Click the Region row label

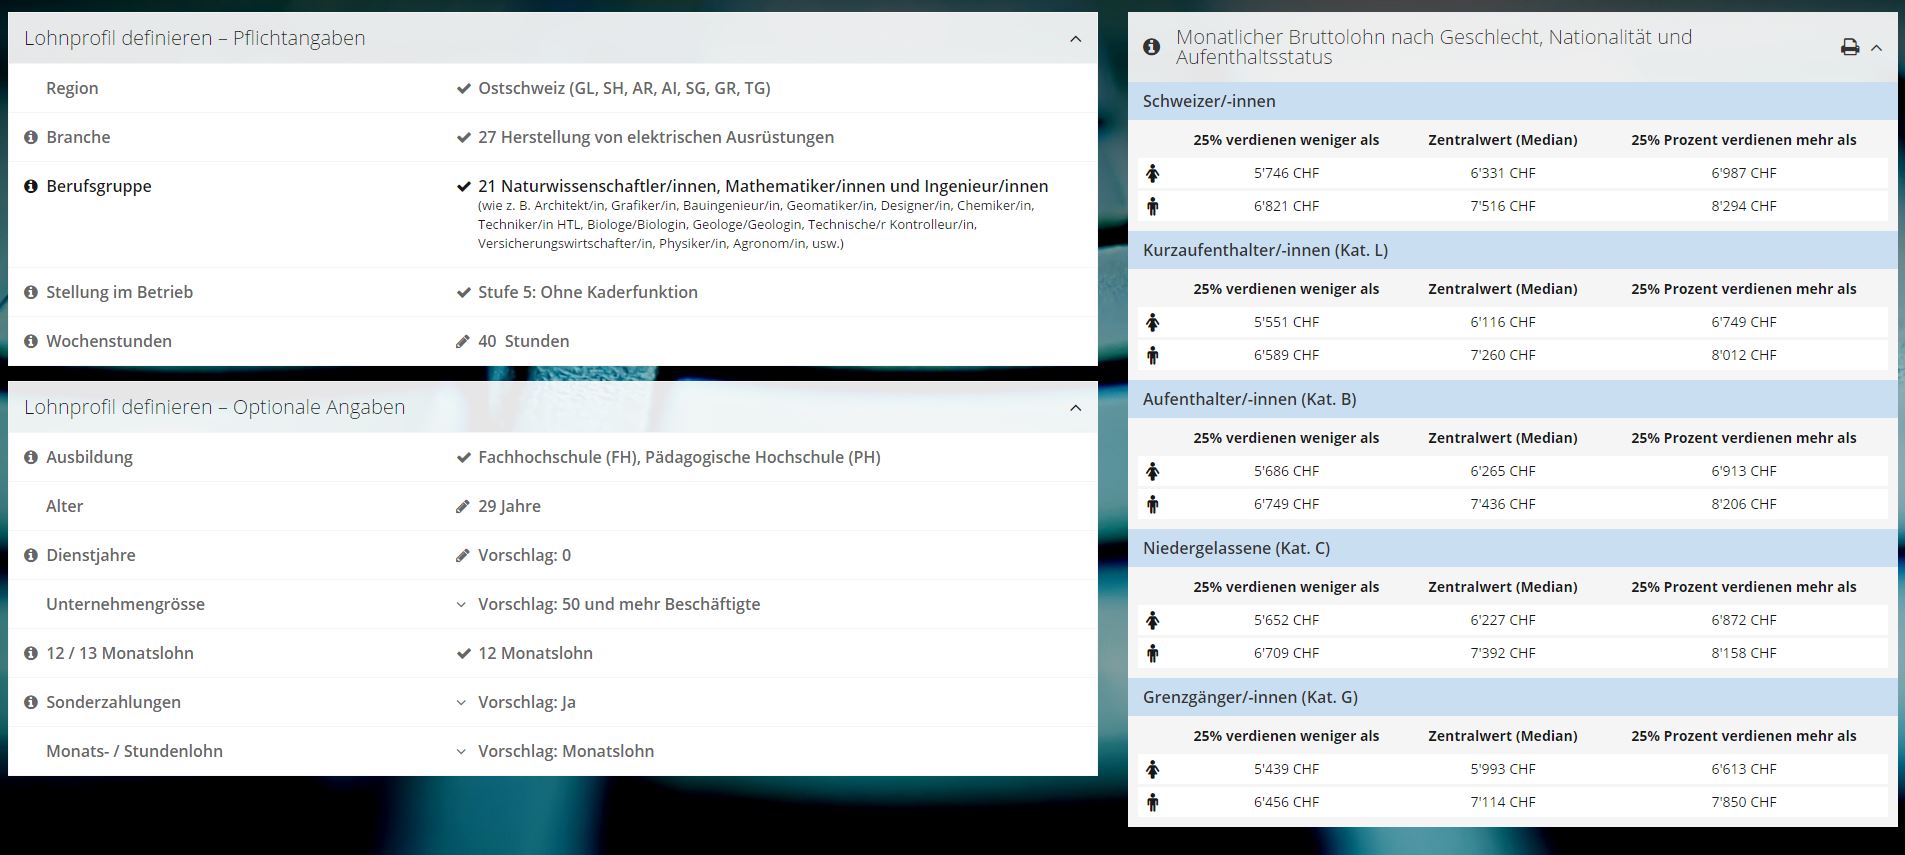tap(72, 88)
